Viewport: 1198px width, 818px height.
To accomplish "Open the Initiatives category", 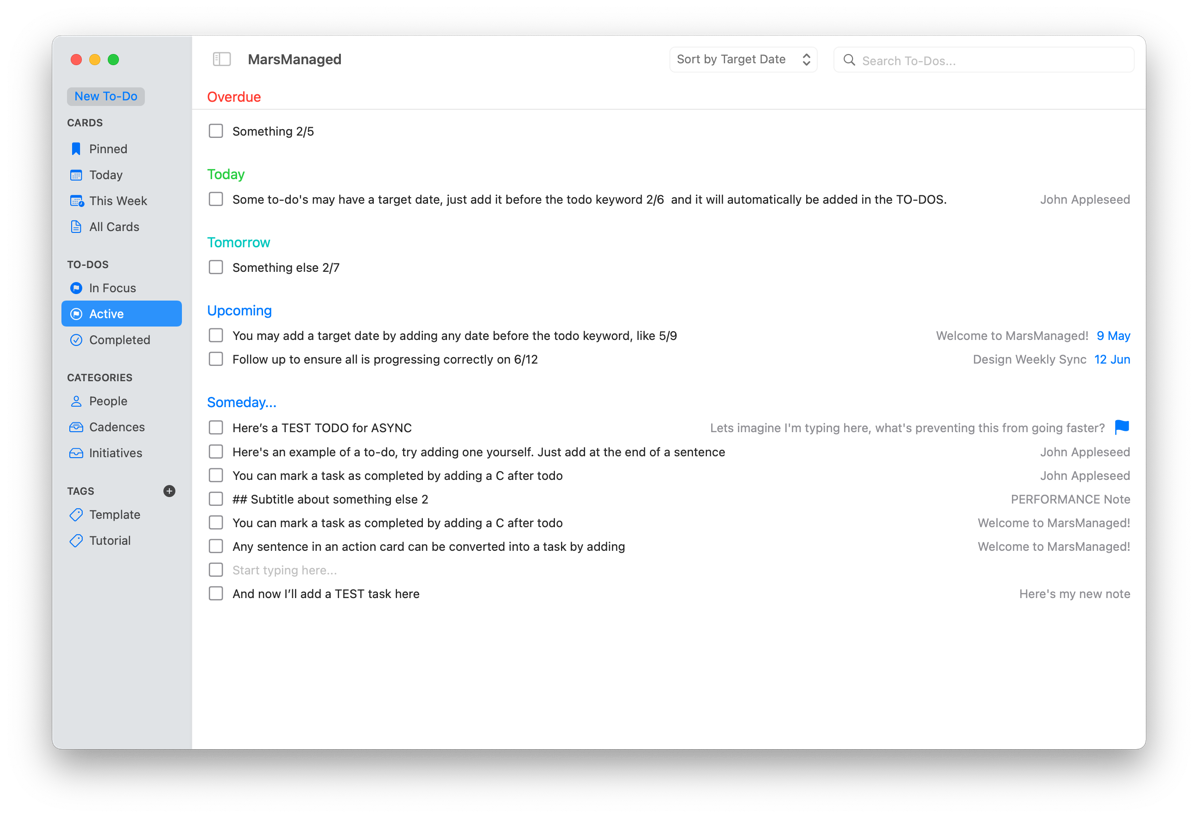I will click(x=121, y=453).
